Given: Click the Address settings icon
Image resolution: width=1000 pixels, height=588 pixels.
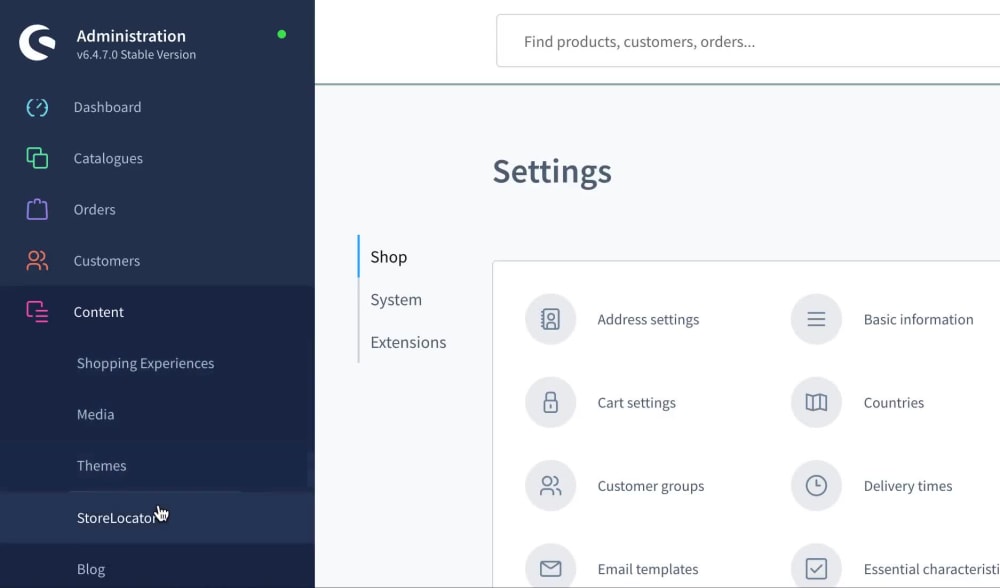Looking at the screenshot, I should (x=550, y=319).
